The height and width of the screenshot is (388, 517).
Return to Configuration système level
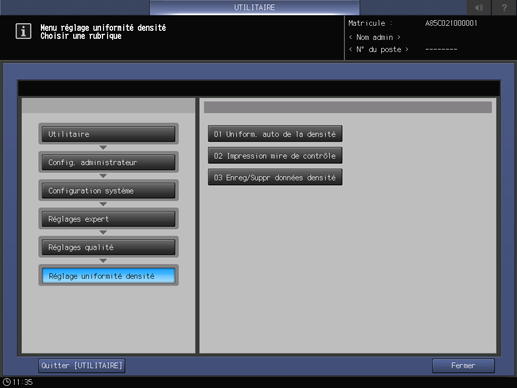(108, 191)
